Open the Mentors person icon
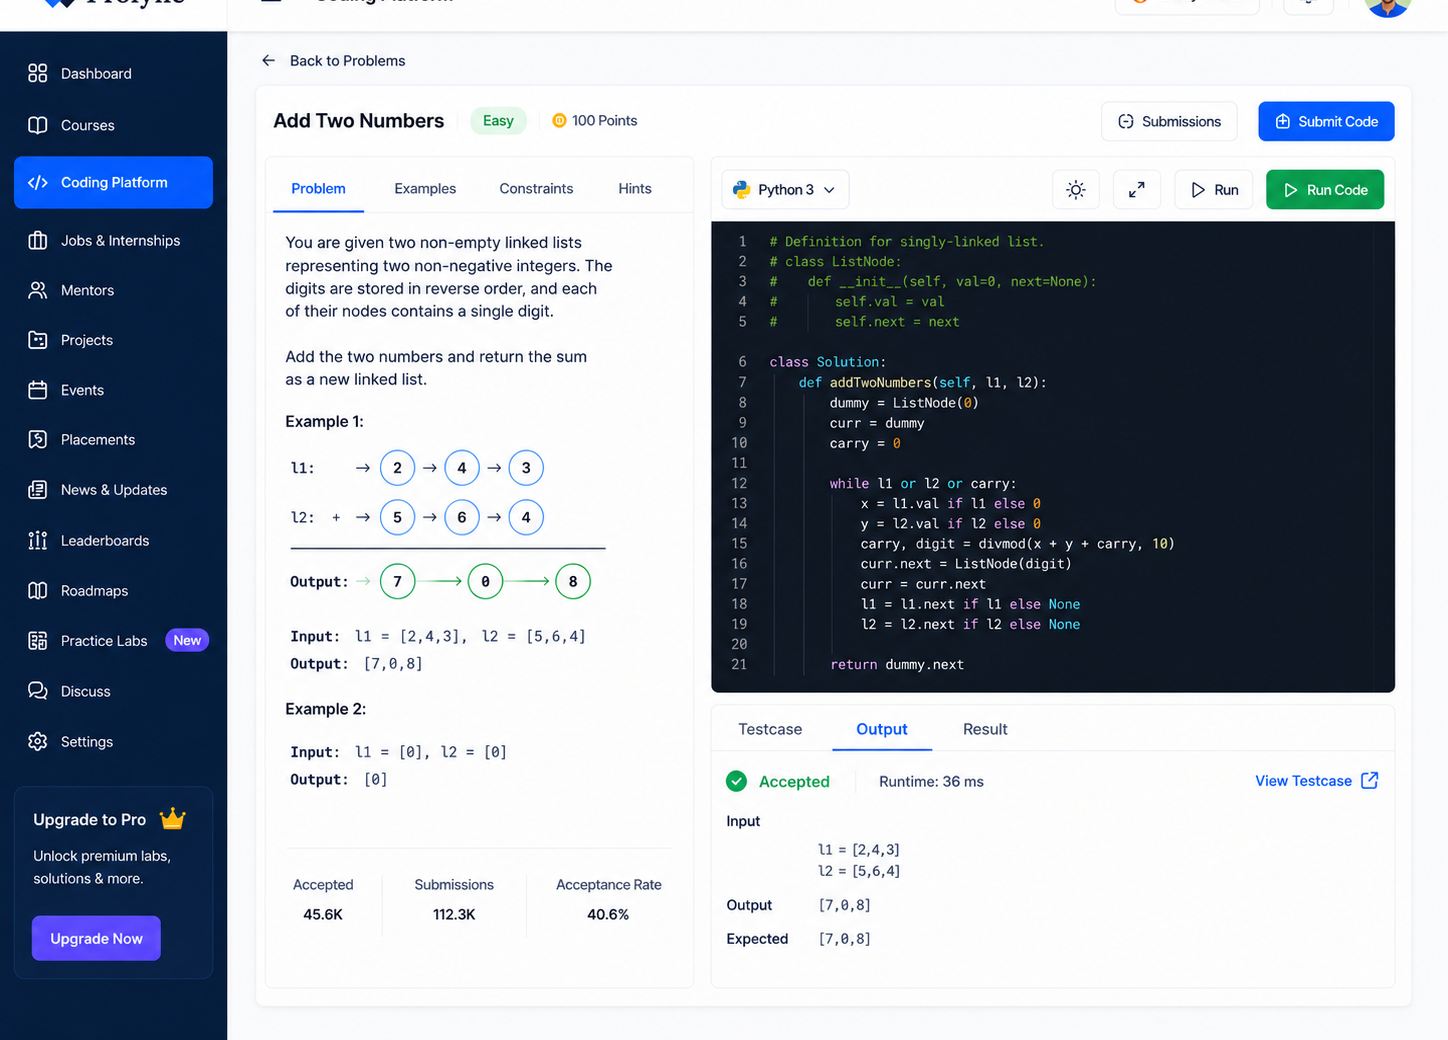The height and width of the screenshot is (1040, 1448). pyautogui.click(x=38, y=290)
